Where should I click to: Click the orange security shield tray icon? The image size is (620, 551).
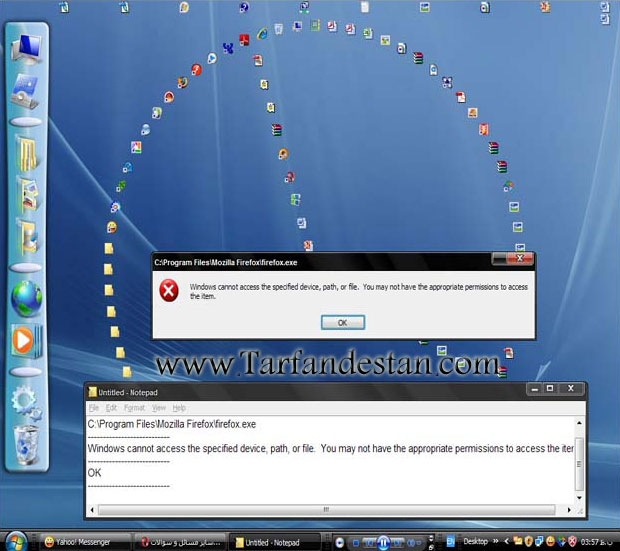point(529,541)
